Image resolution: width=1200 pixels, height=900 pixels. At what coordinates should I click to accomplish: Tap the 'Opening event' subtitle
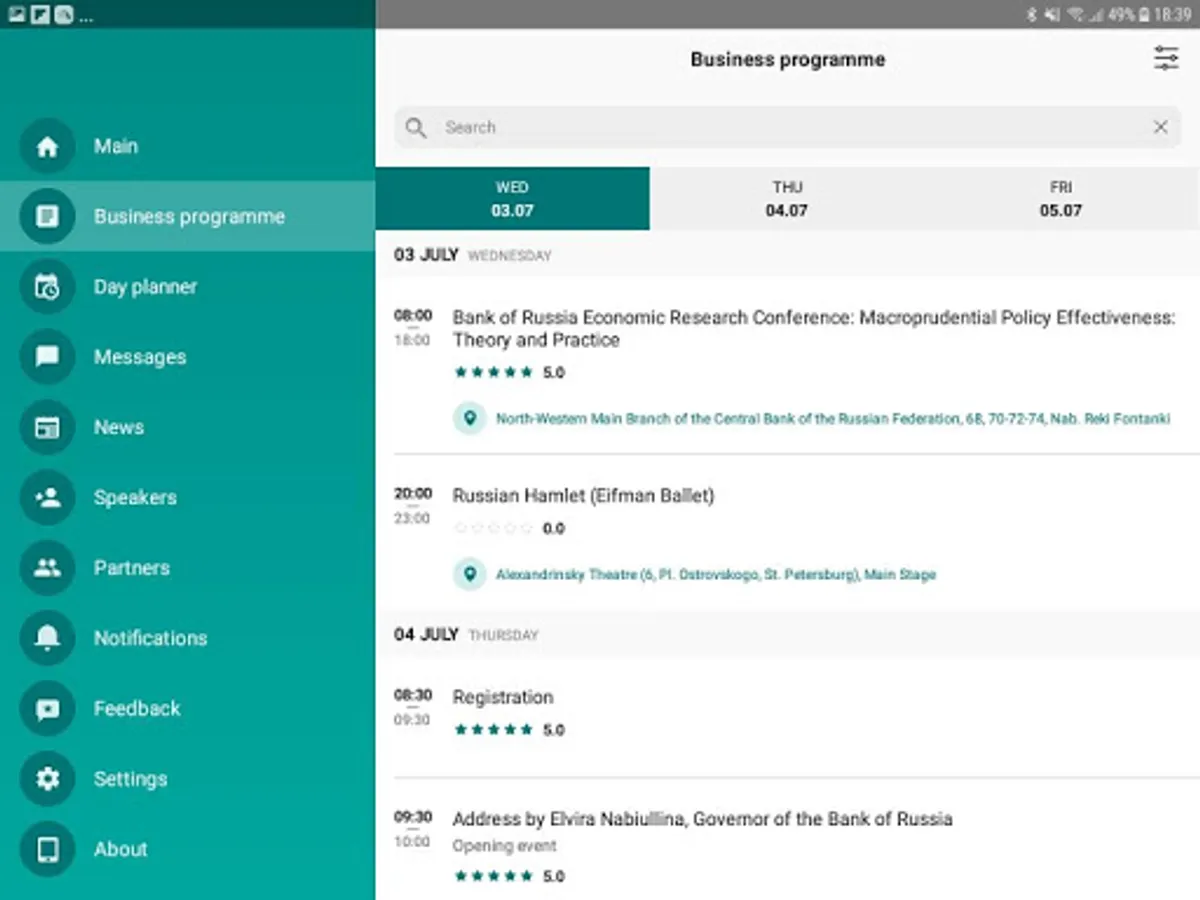click(x=504, y=846)
